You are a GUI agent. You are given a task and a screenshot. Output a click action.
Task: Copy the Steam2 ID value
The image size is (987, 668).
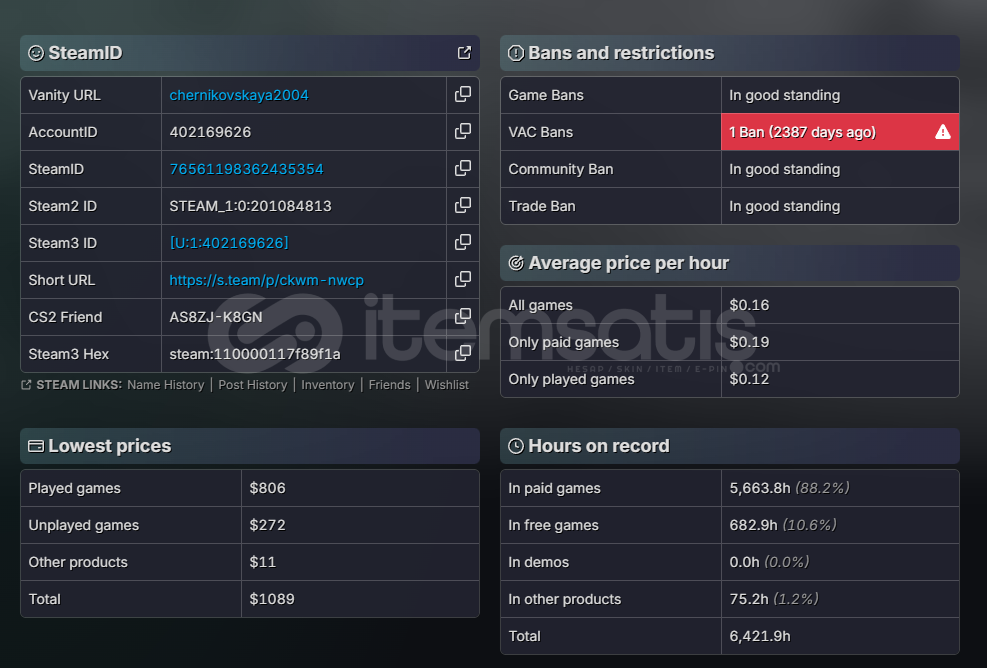[463, 206]
